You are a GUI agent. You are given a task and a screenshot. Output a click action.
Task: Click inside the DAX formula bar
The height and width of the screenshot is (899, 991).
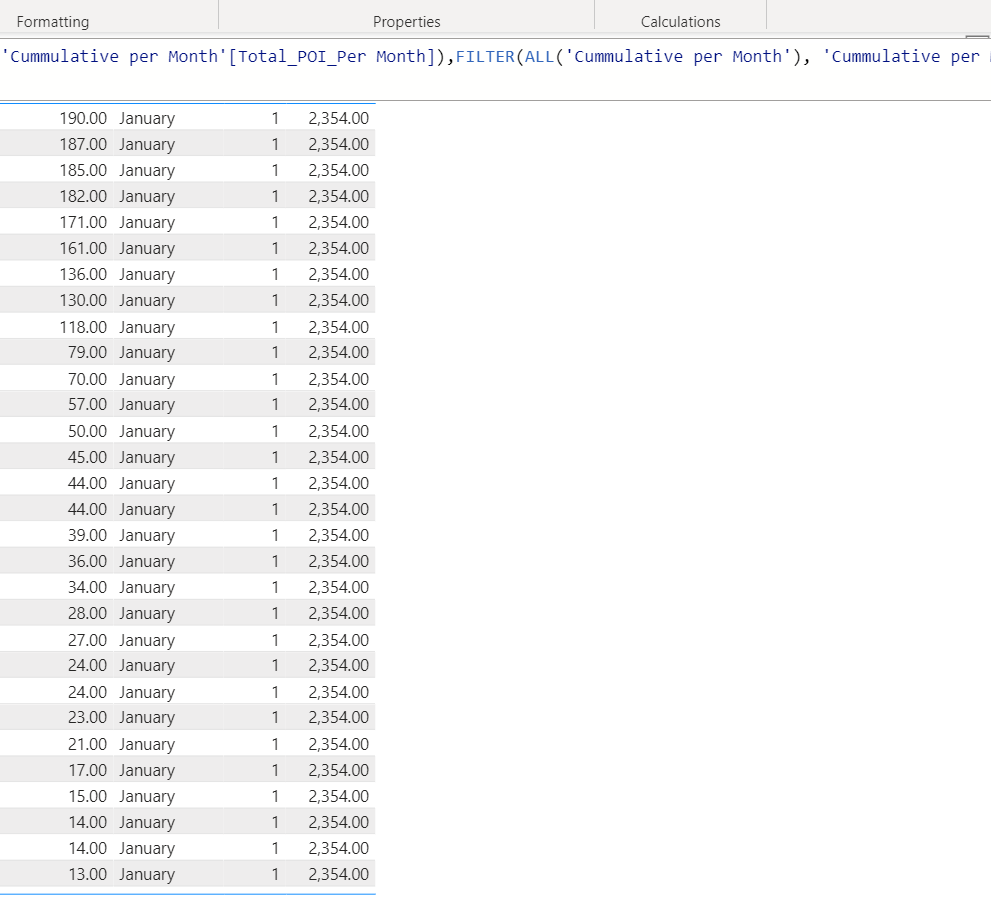pyautogui.click(x=496, y=68)
